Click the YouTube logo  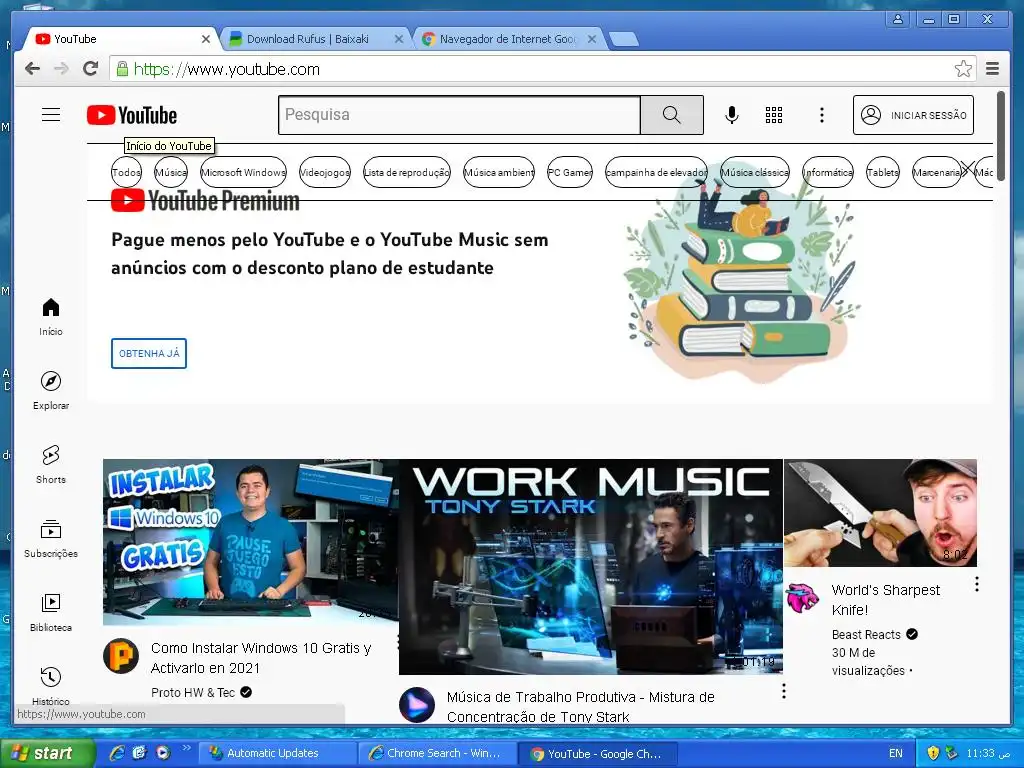pos(132,116)
